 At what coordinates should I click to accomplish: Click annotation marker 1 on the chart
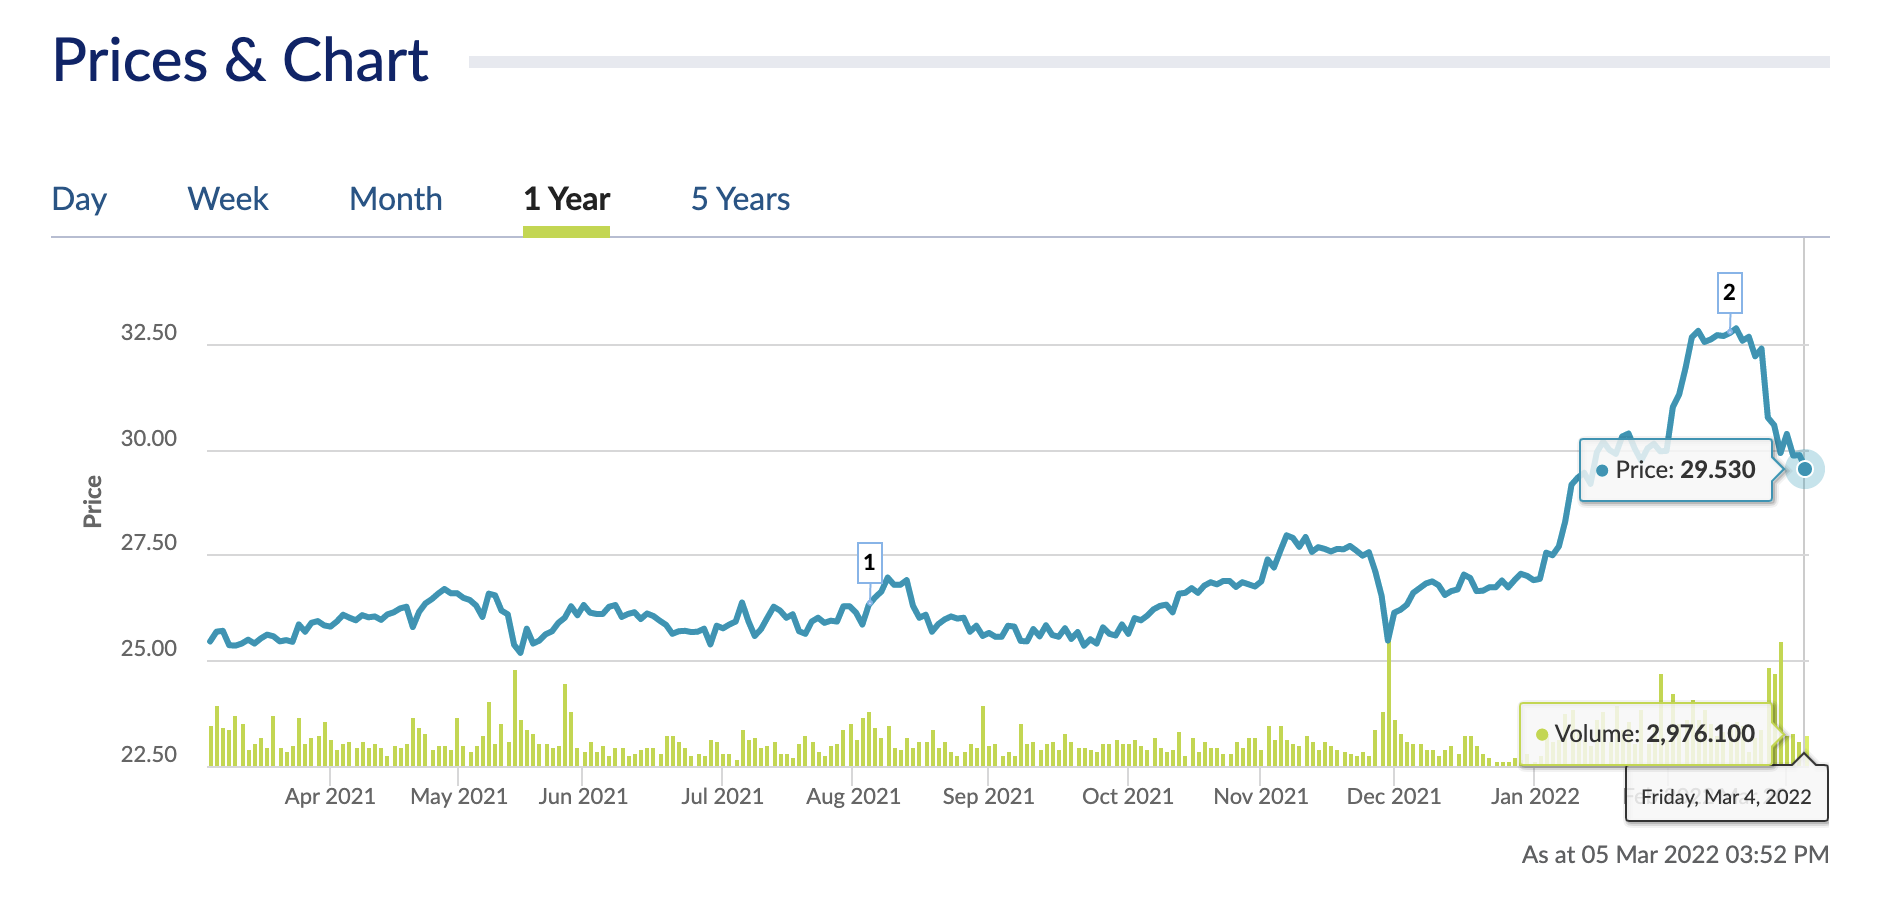[x=869, y=562]
